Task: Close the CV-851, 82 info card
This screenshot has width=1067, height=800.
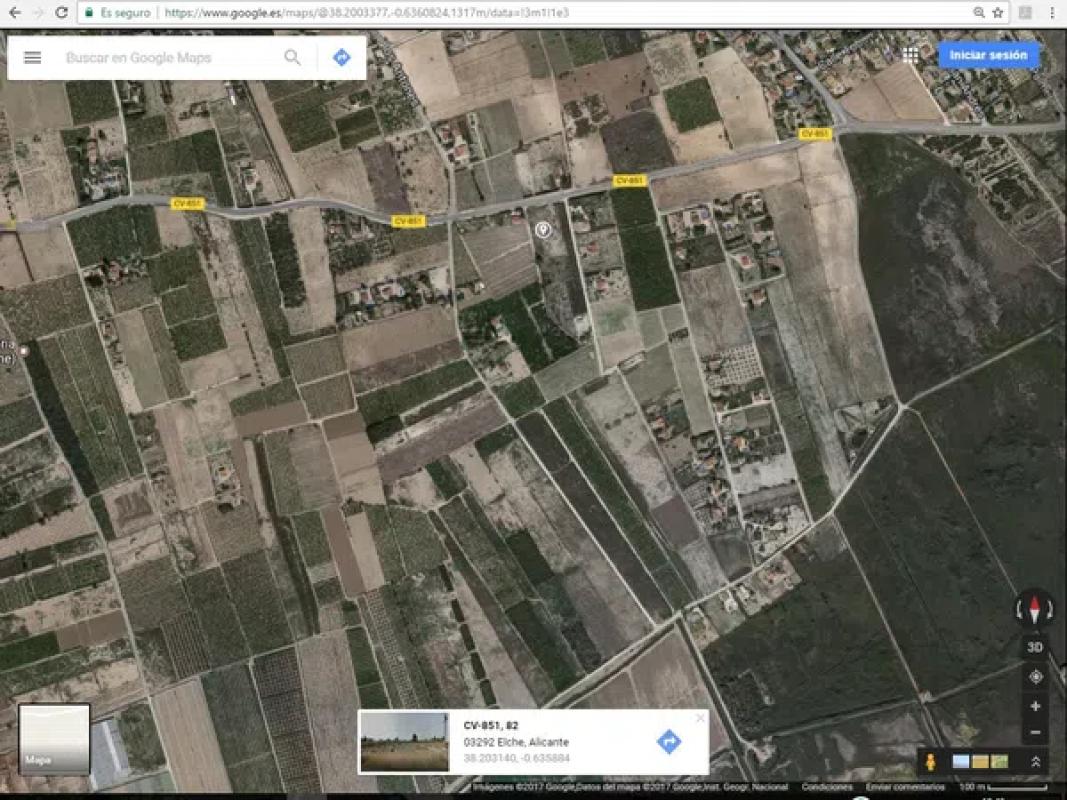Action: pyautogui.click(x=700, y=718)
